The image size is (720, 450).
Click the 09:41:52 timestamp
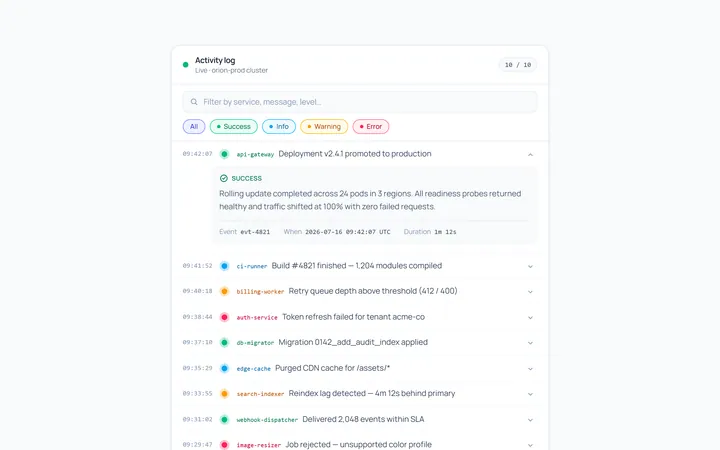tap(197, 266)
